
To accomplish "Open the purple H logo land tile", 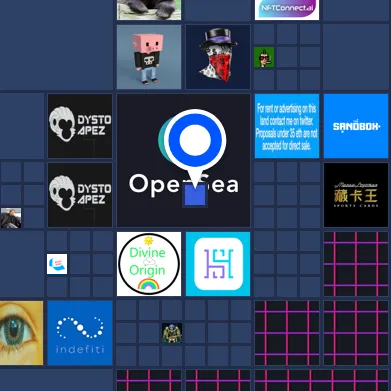I will pos(218,264).
